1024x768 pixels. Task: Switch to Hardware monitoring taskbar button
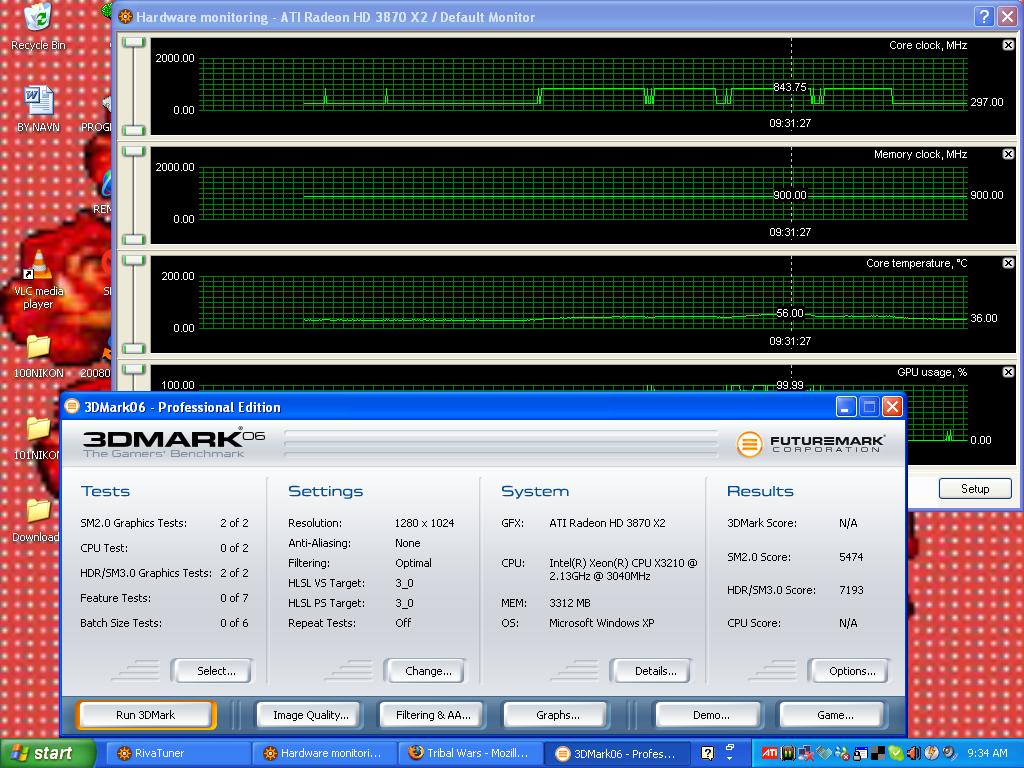(325, 754)
